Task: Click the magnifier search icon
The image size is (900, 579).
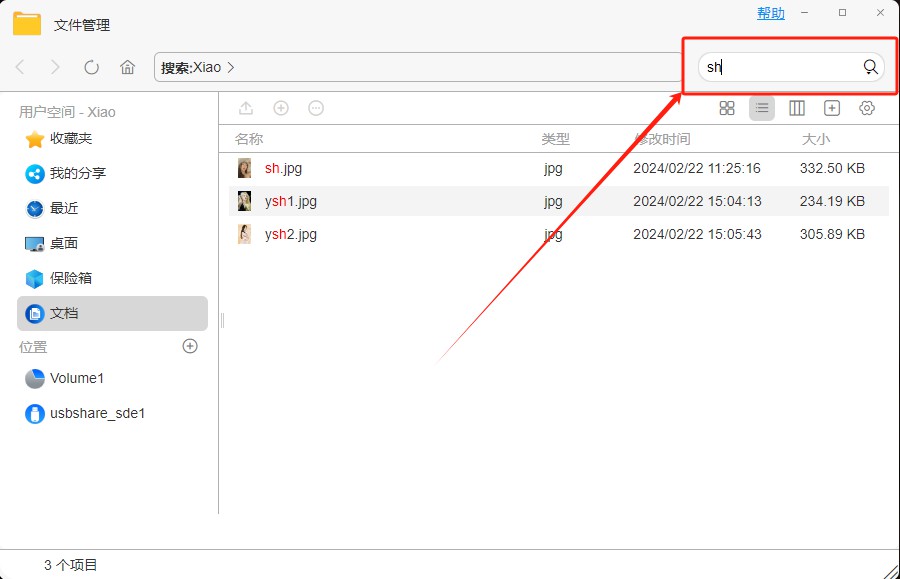Action: click(870, 67)
